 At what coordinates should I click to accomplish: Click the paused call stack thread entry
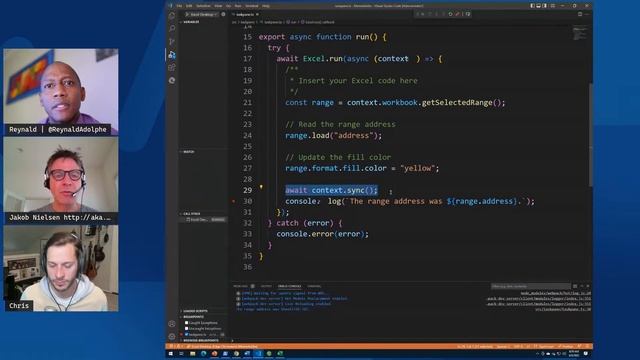(205, 220)
